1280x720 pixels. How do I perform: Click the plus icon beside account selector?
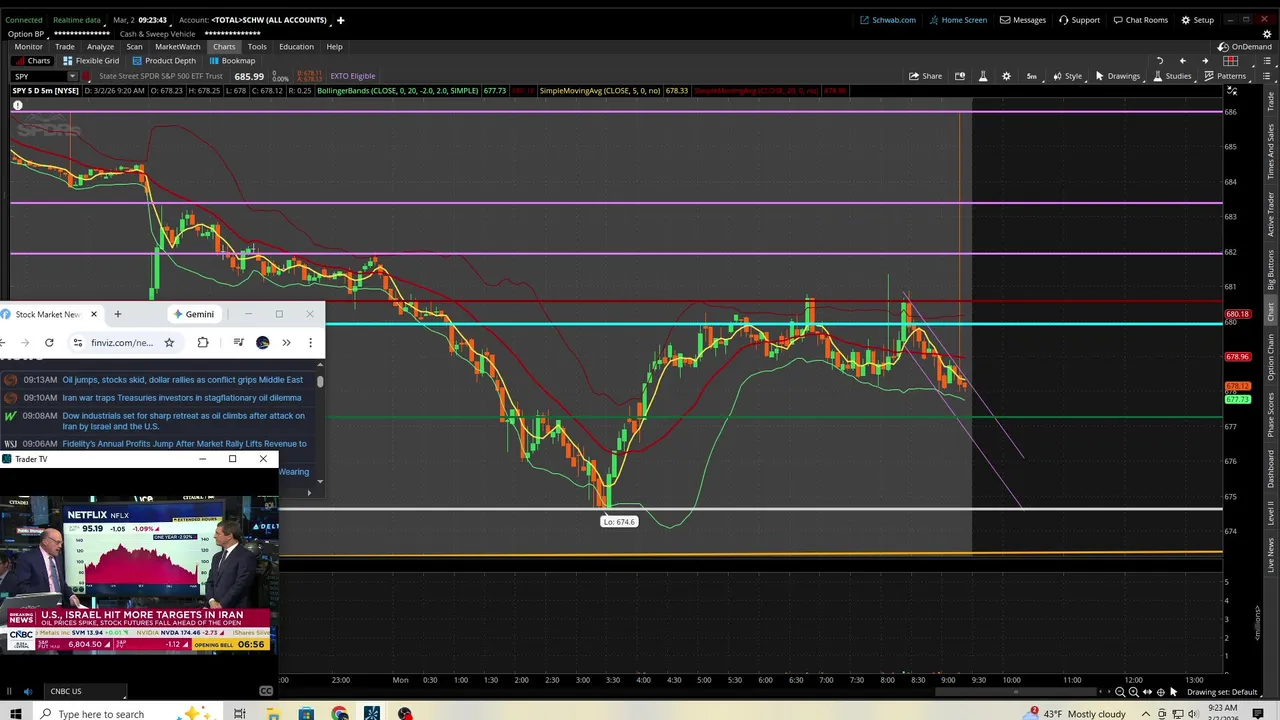pyautogui.click(x=340, y=20)
